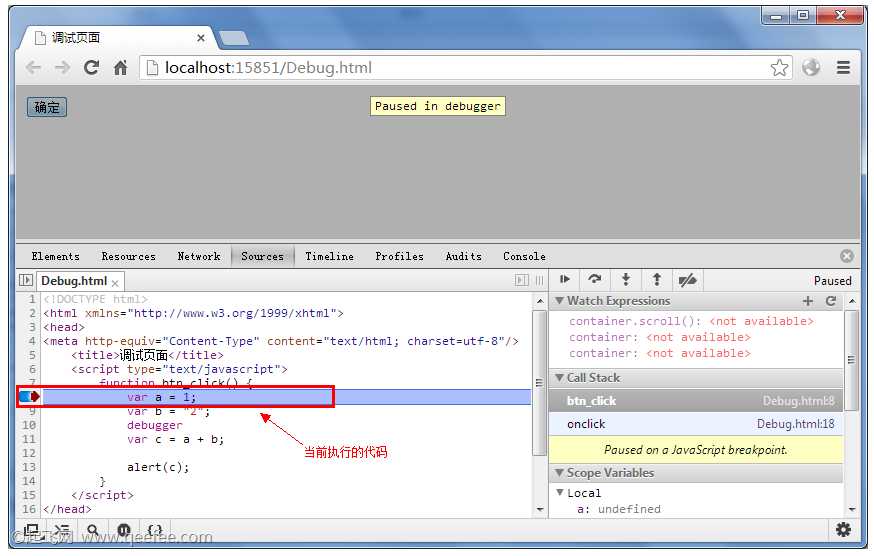874x556 pixels.
Task: Close the DevTools panel
Action: pos(847,256)
